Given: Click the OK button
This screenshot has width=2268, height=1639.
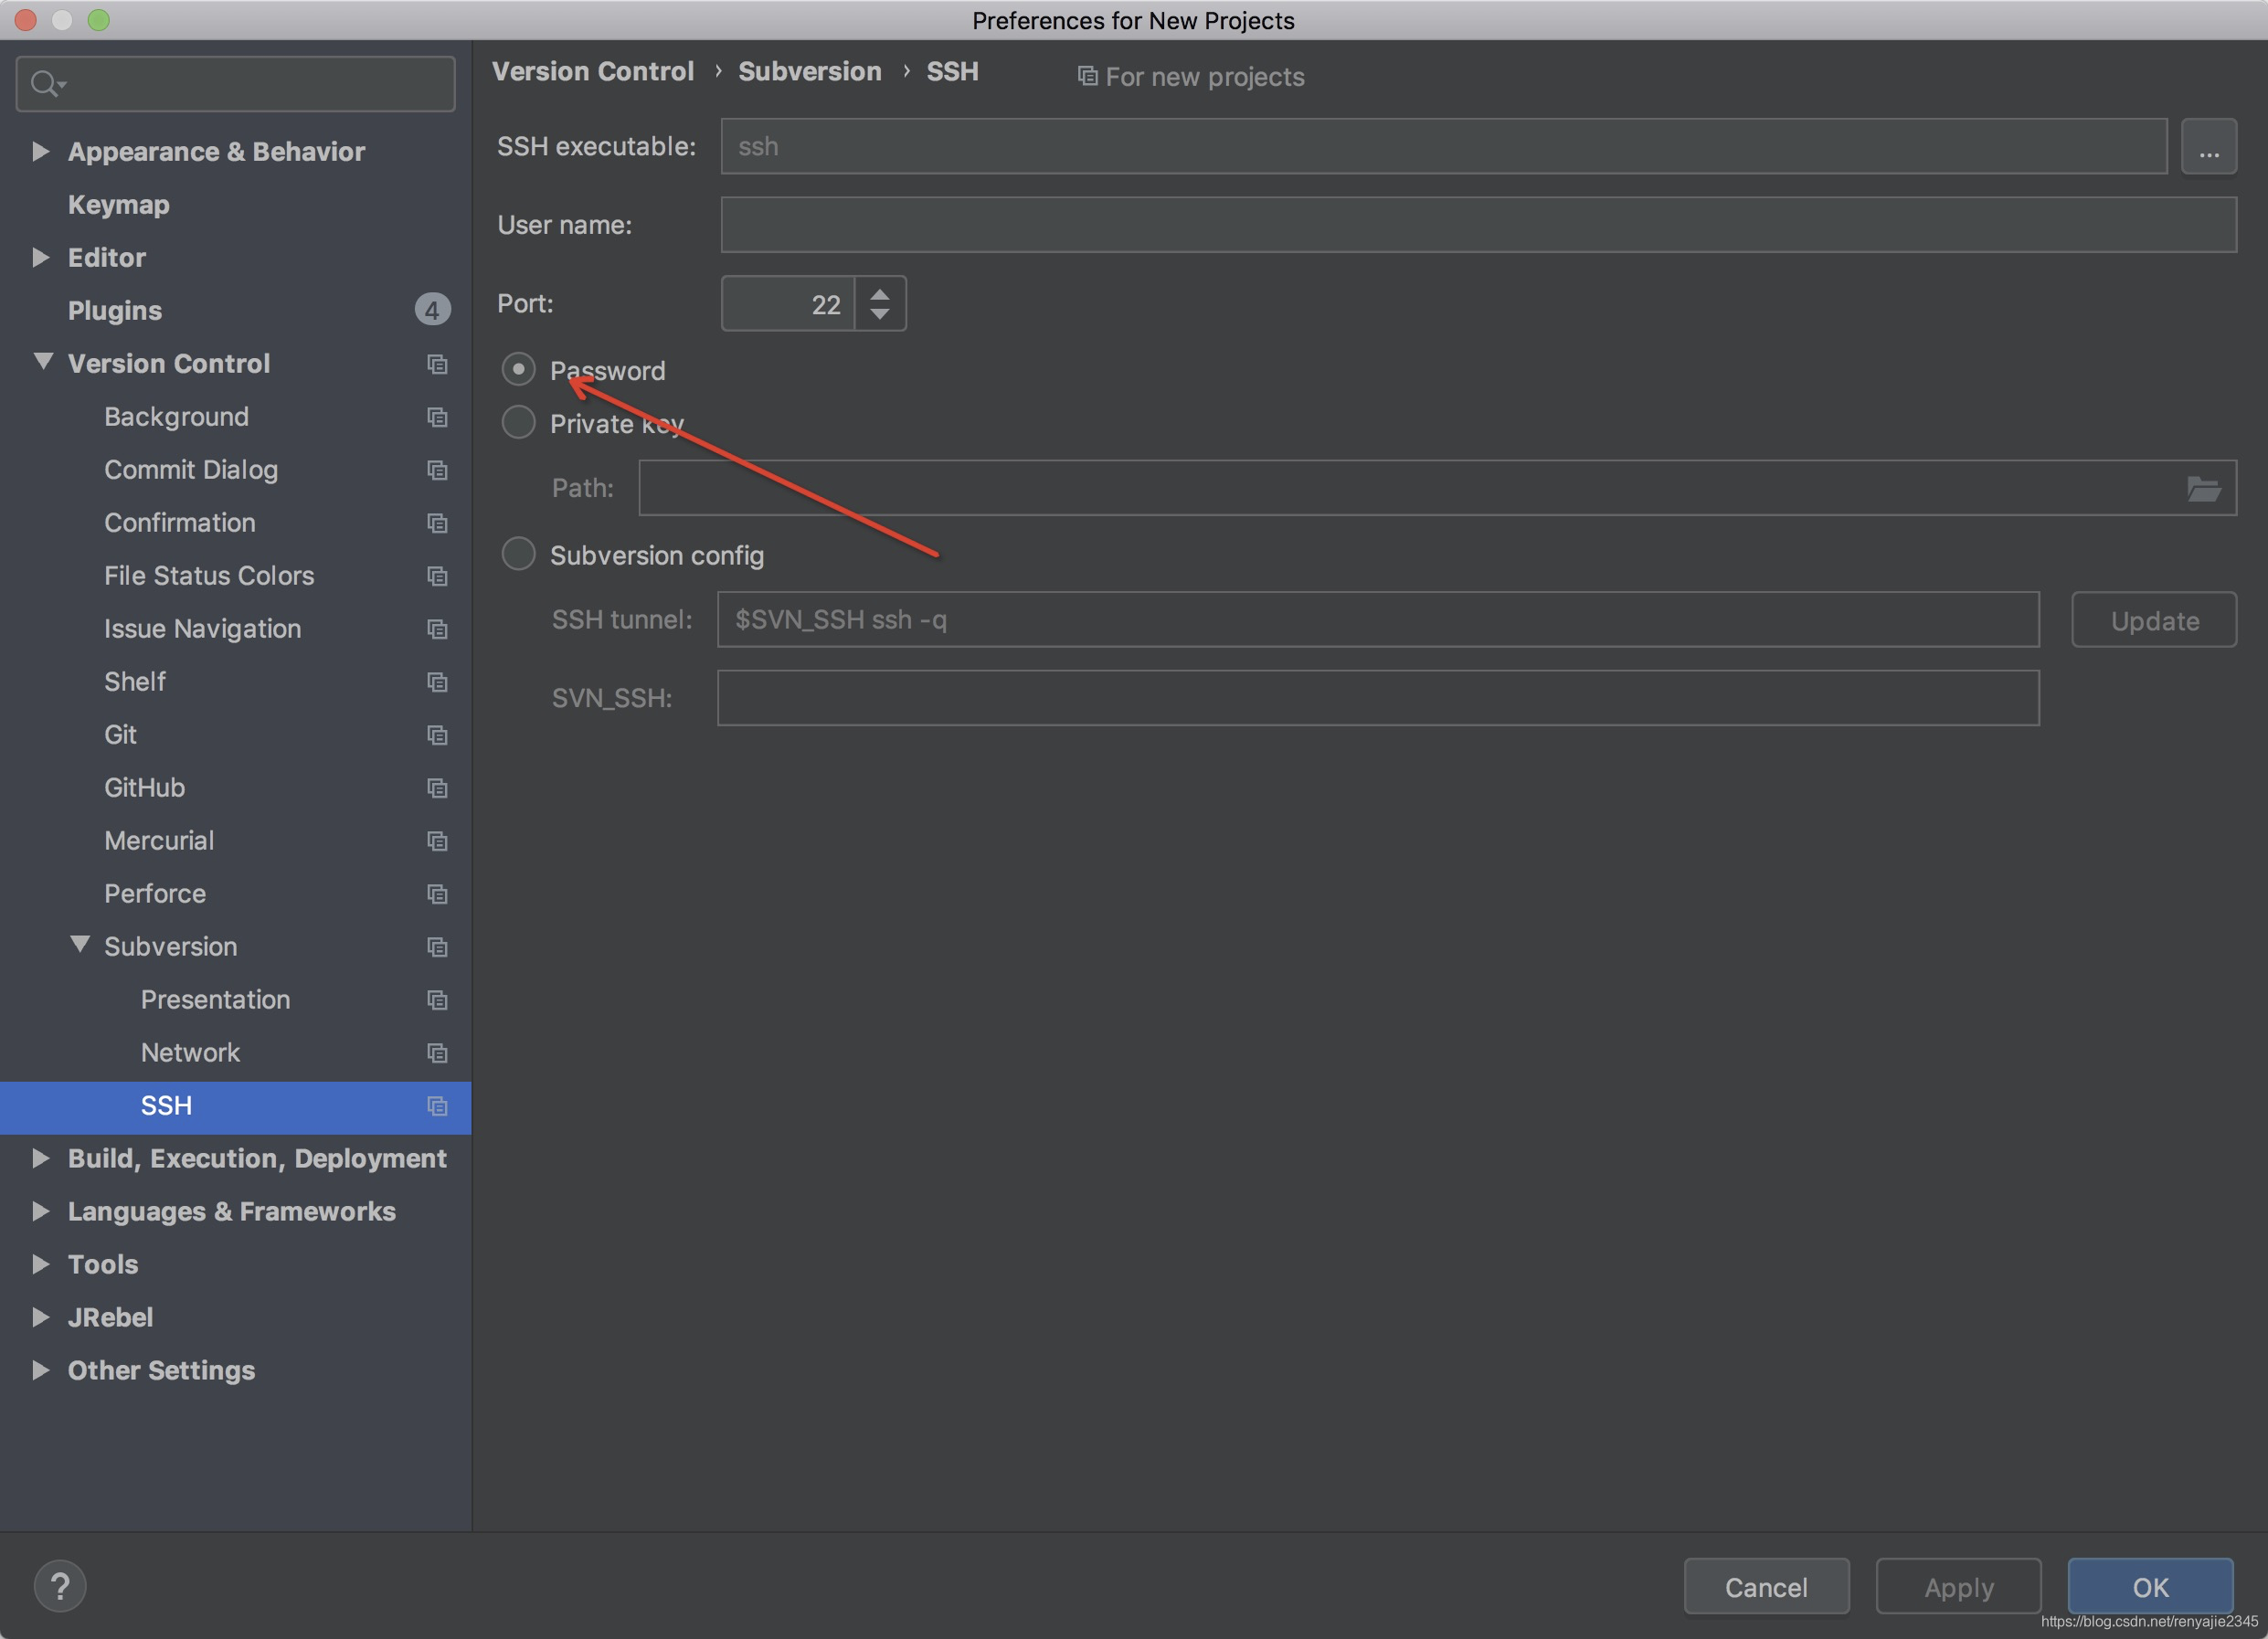Looking at the screenshot, I should pos(2150,1587).
